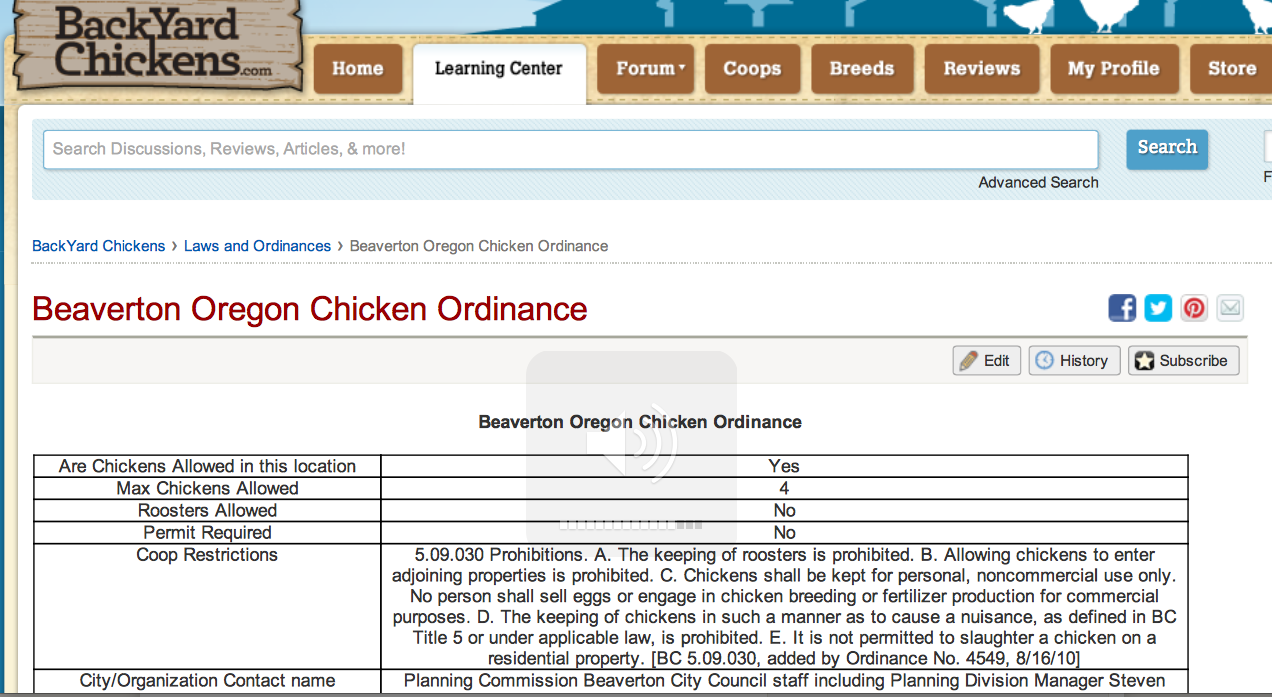Share page on Facebook

pyautogui.click(x=1122, y=308)
